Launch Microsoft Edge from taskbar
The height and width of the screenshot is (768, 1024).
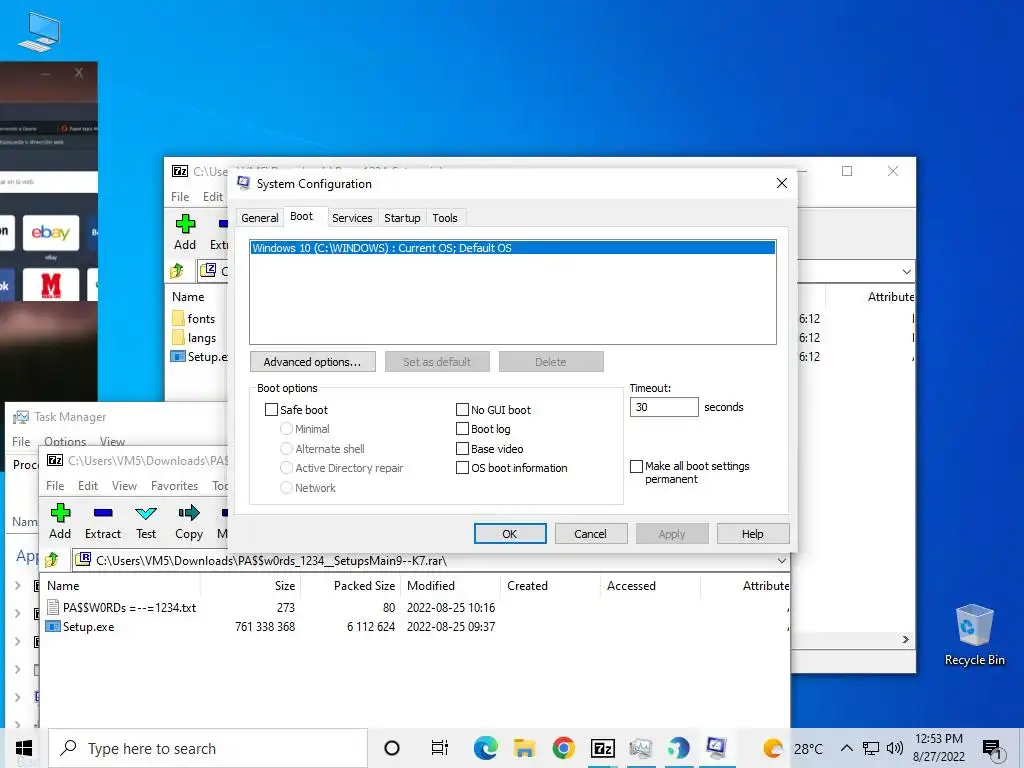(485, 748)
